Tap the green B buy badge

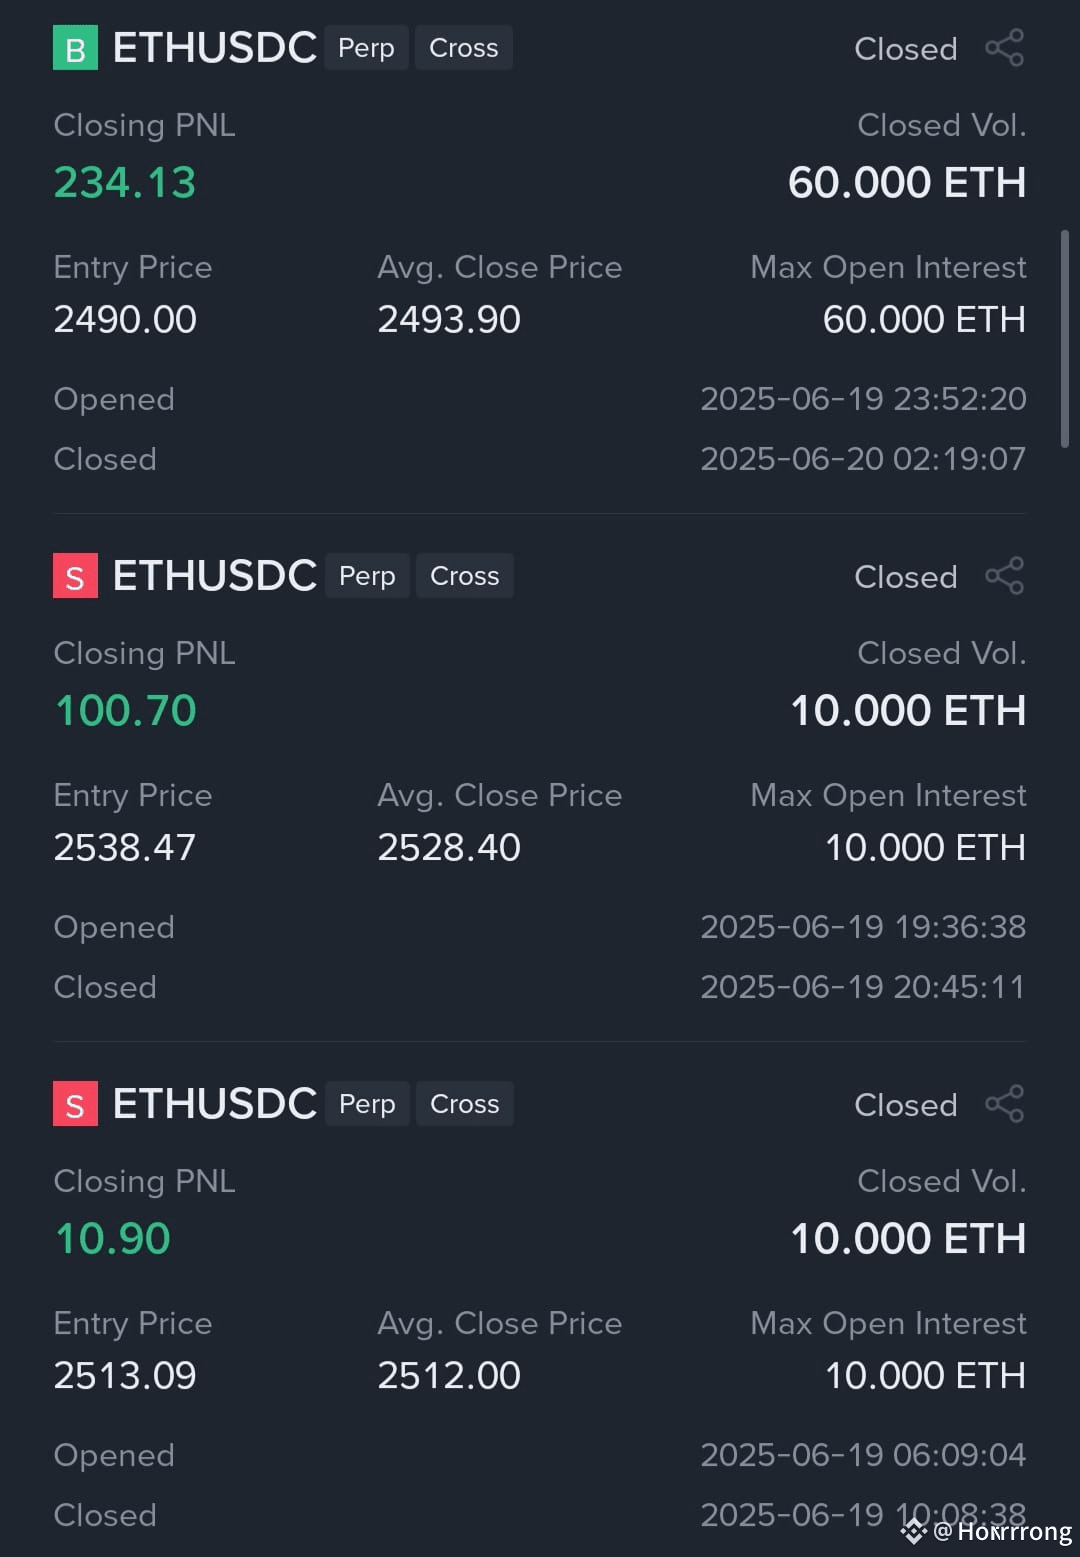pyautogui.click(x=75, y=48)
